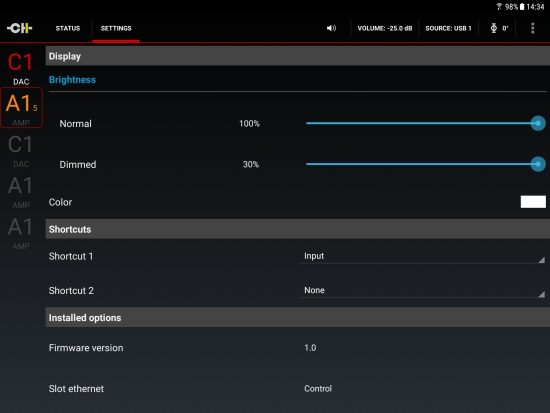Select the orange A1 AMP device
Screen dimensions: 550x413
click(x=21, y=108)
